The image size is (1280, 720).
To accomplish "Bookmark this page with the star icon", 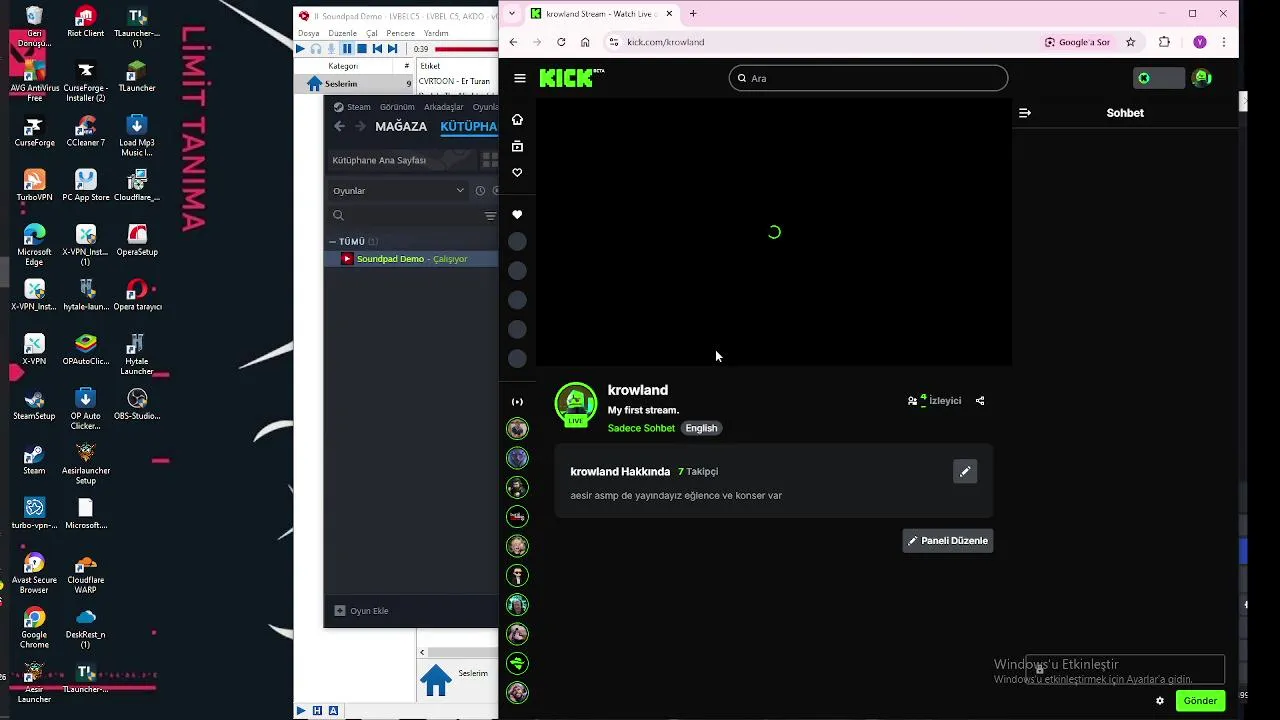I will click(x=1131, y=42).
